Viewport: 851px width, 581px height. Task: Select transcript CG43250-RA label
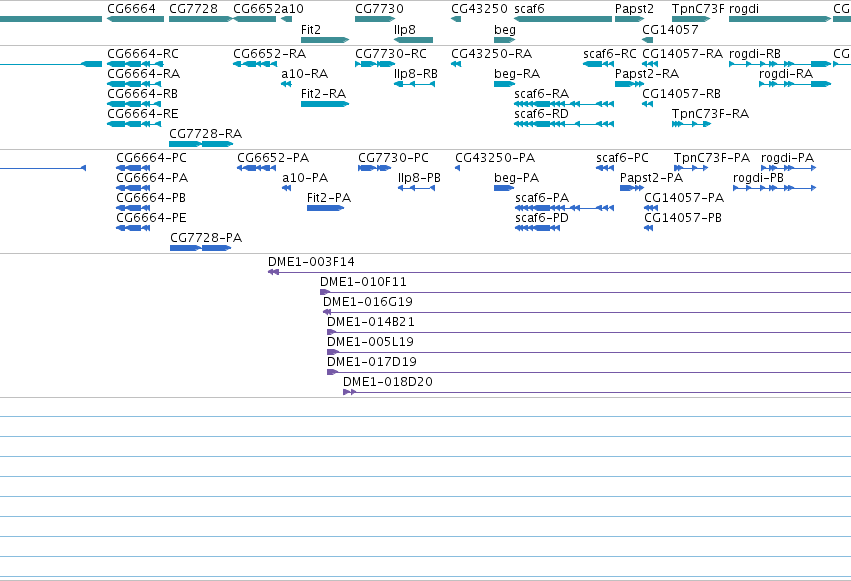(x=492, y=54)
